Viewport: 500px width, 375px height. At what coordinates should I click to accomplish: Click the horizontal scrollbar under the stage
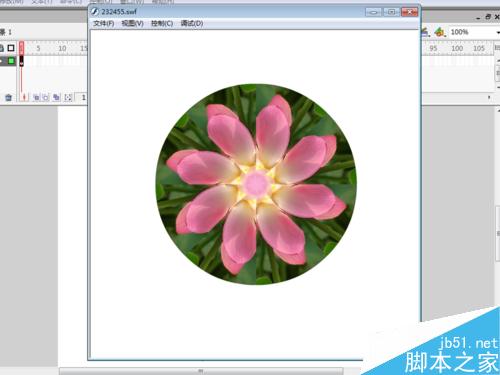pos(201,371)
